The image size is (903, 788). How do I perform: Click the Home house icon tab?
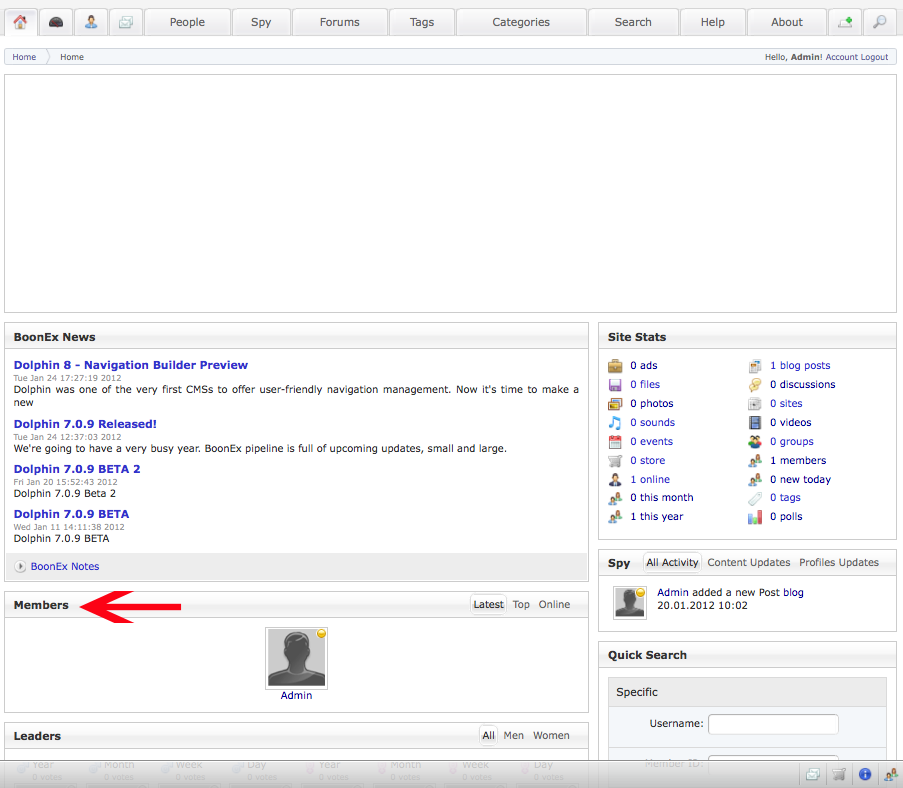pyautogui.click(x=20, y=22)
